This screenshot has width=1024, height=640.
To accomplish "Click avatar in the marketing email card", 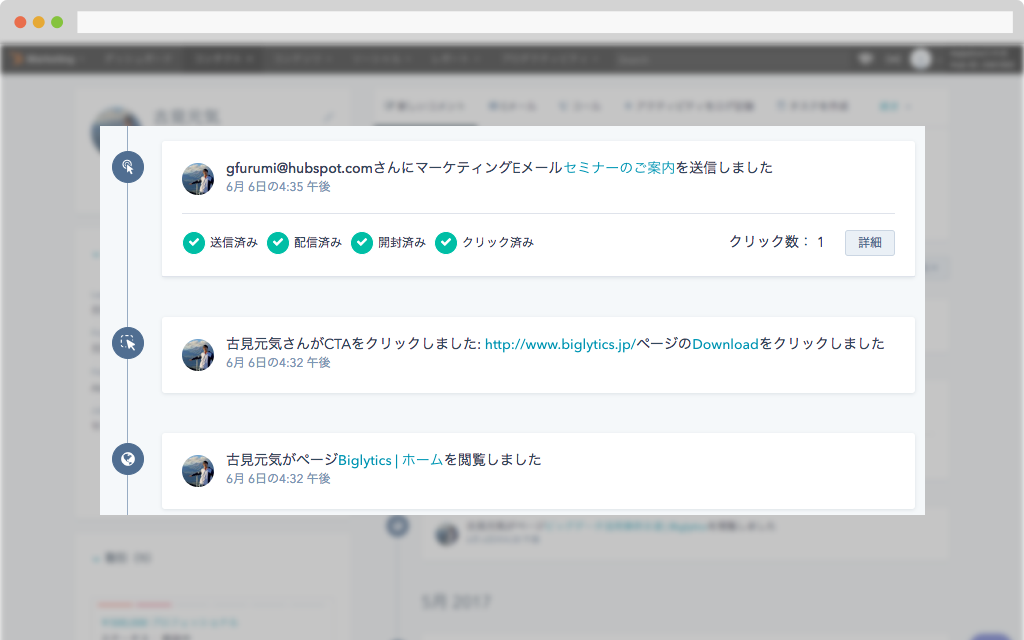I will pyautogui.click(x=198, y=179).
